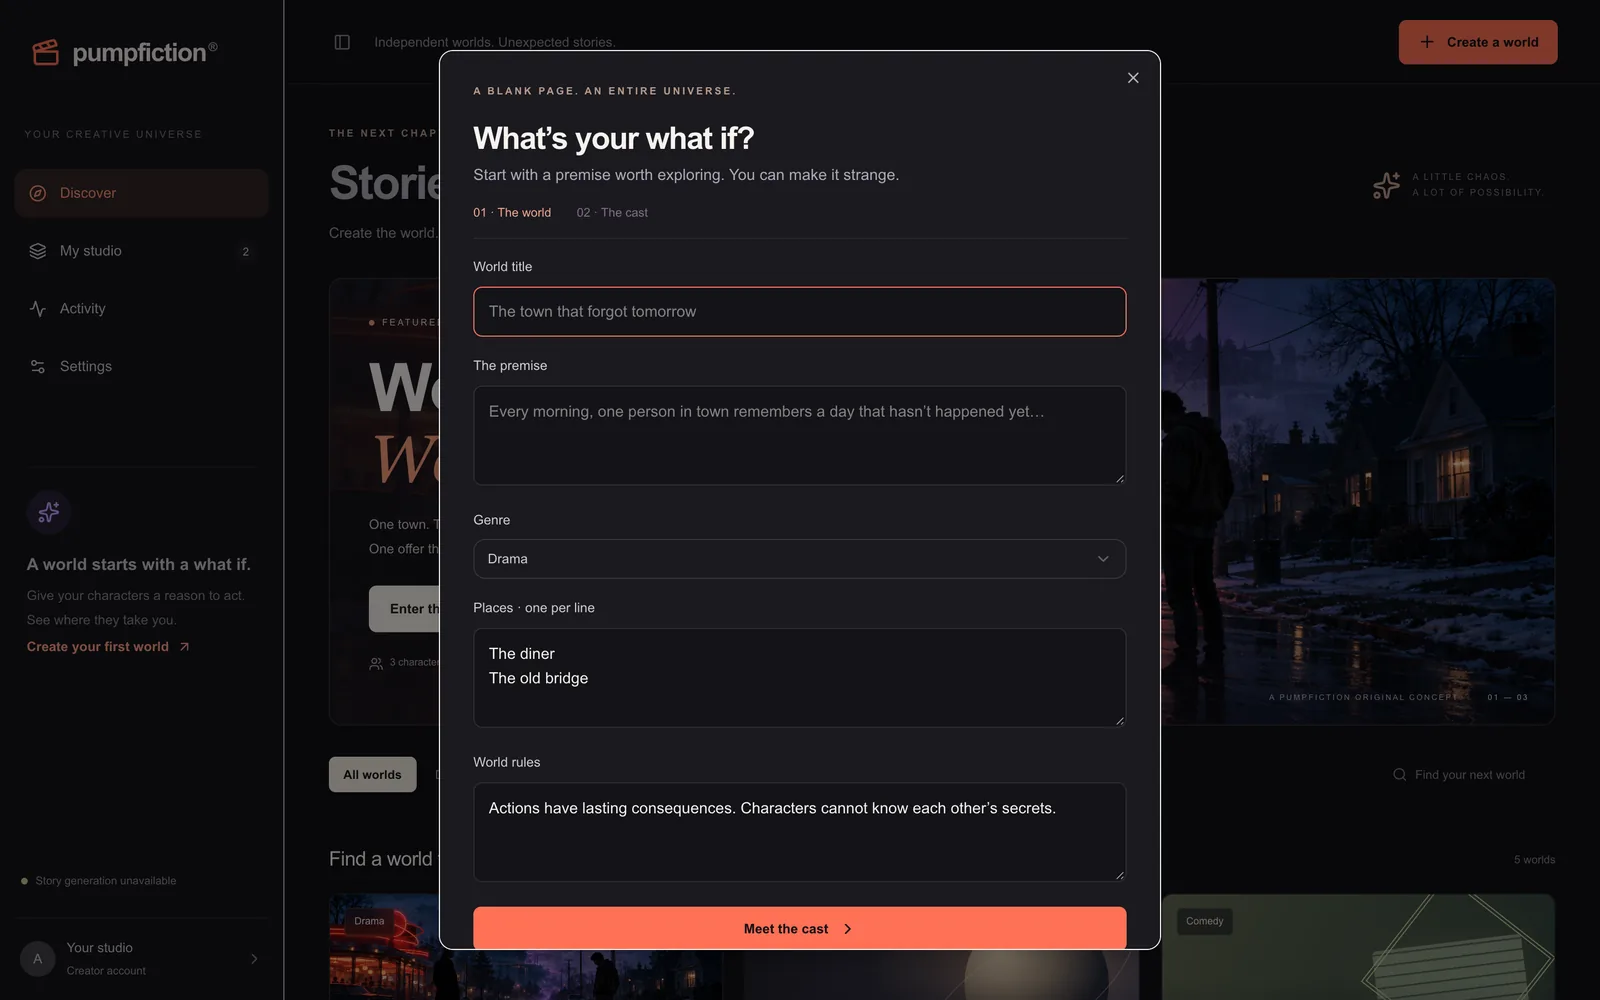Open Discover in the sidebar

[141, 193]
